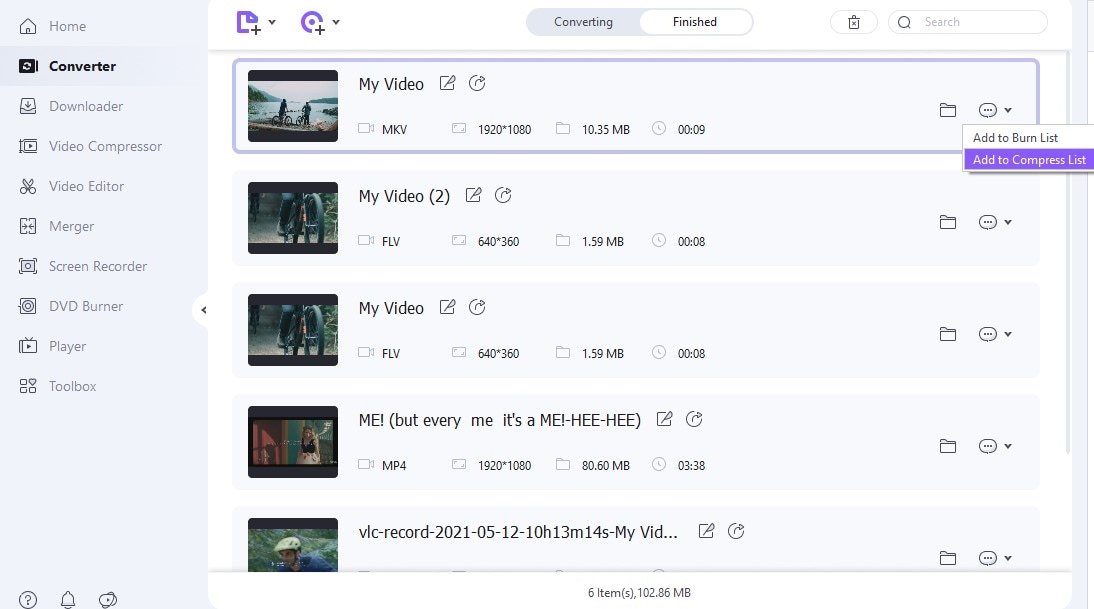Open the folder for the vlc-record video
Viewport: 1094px width, 609px height.
tap(947, 558)
